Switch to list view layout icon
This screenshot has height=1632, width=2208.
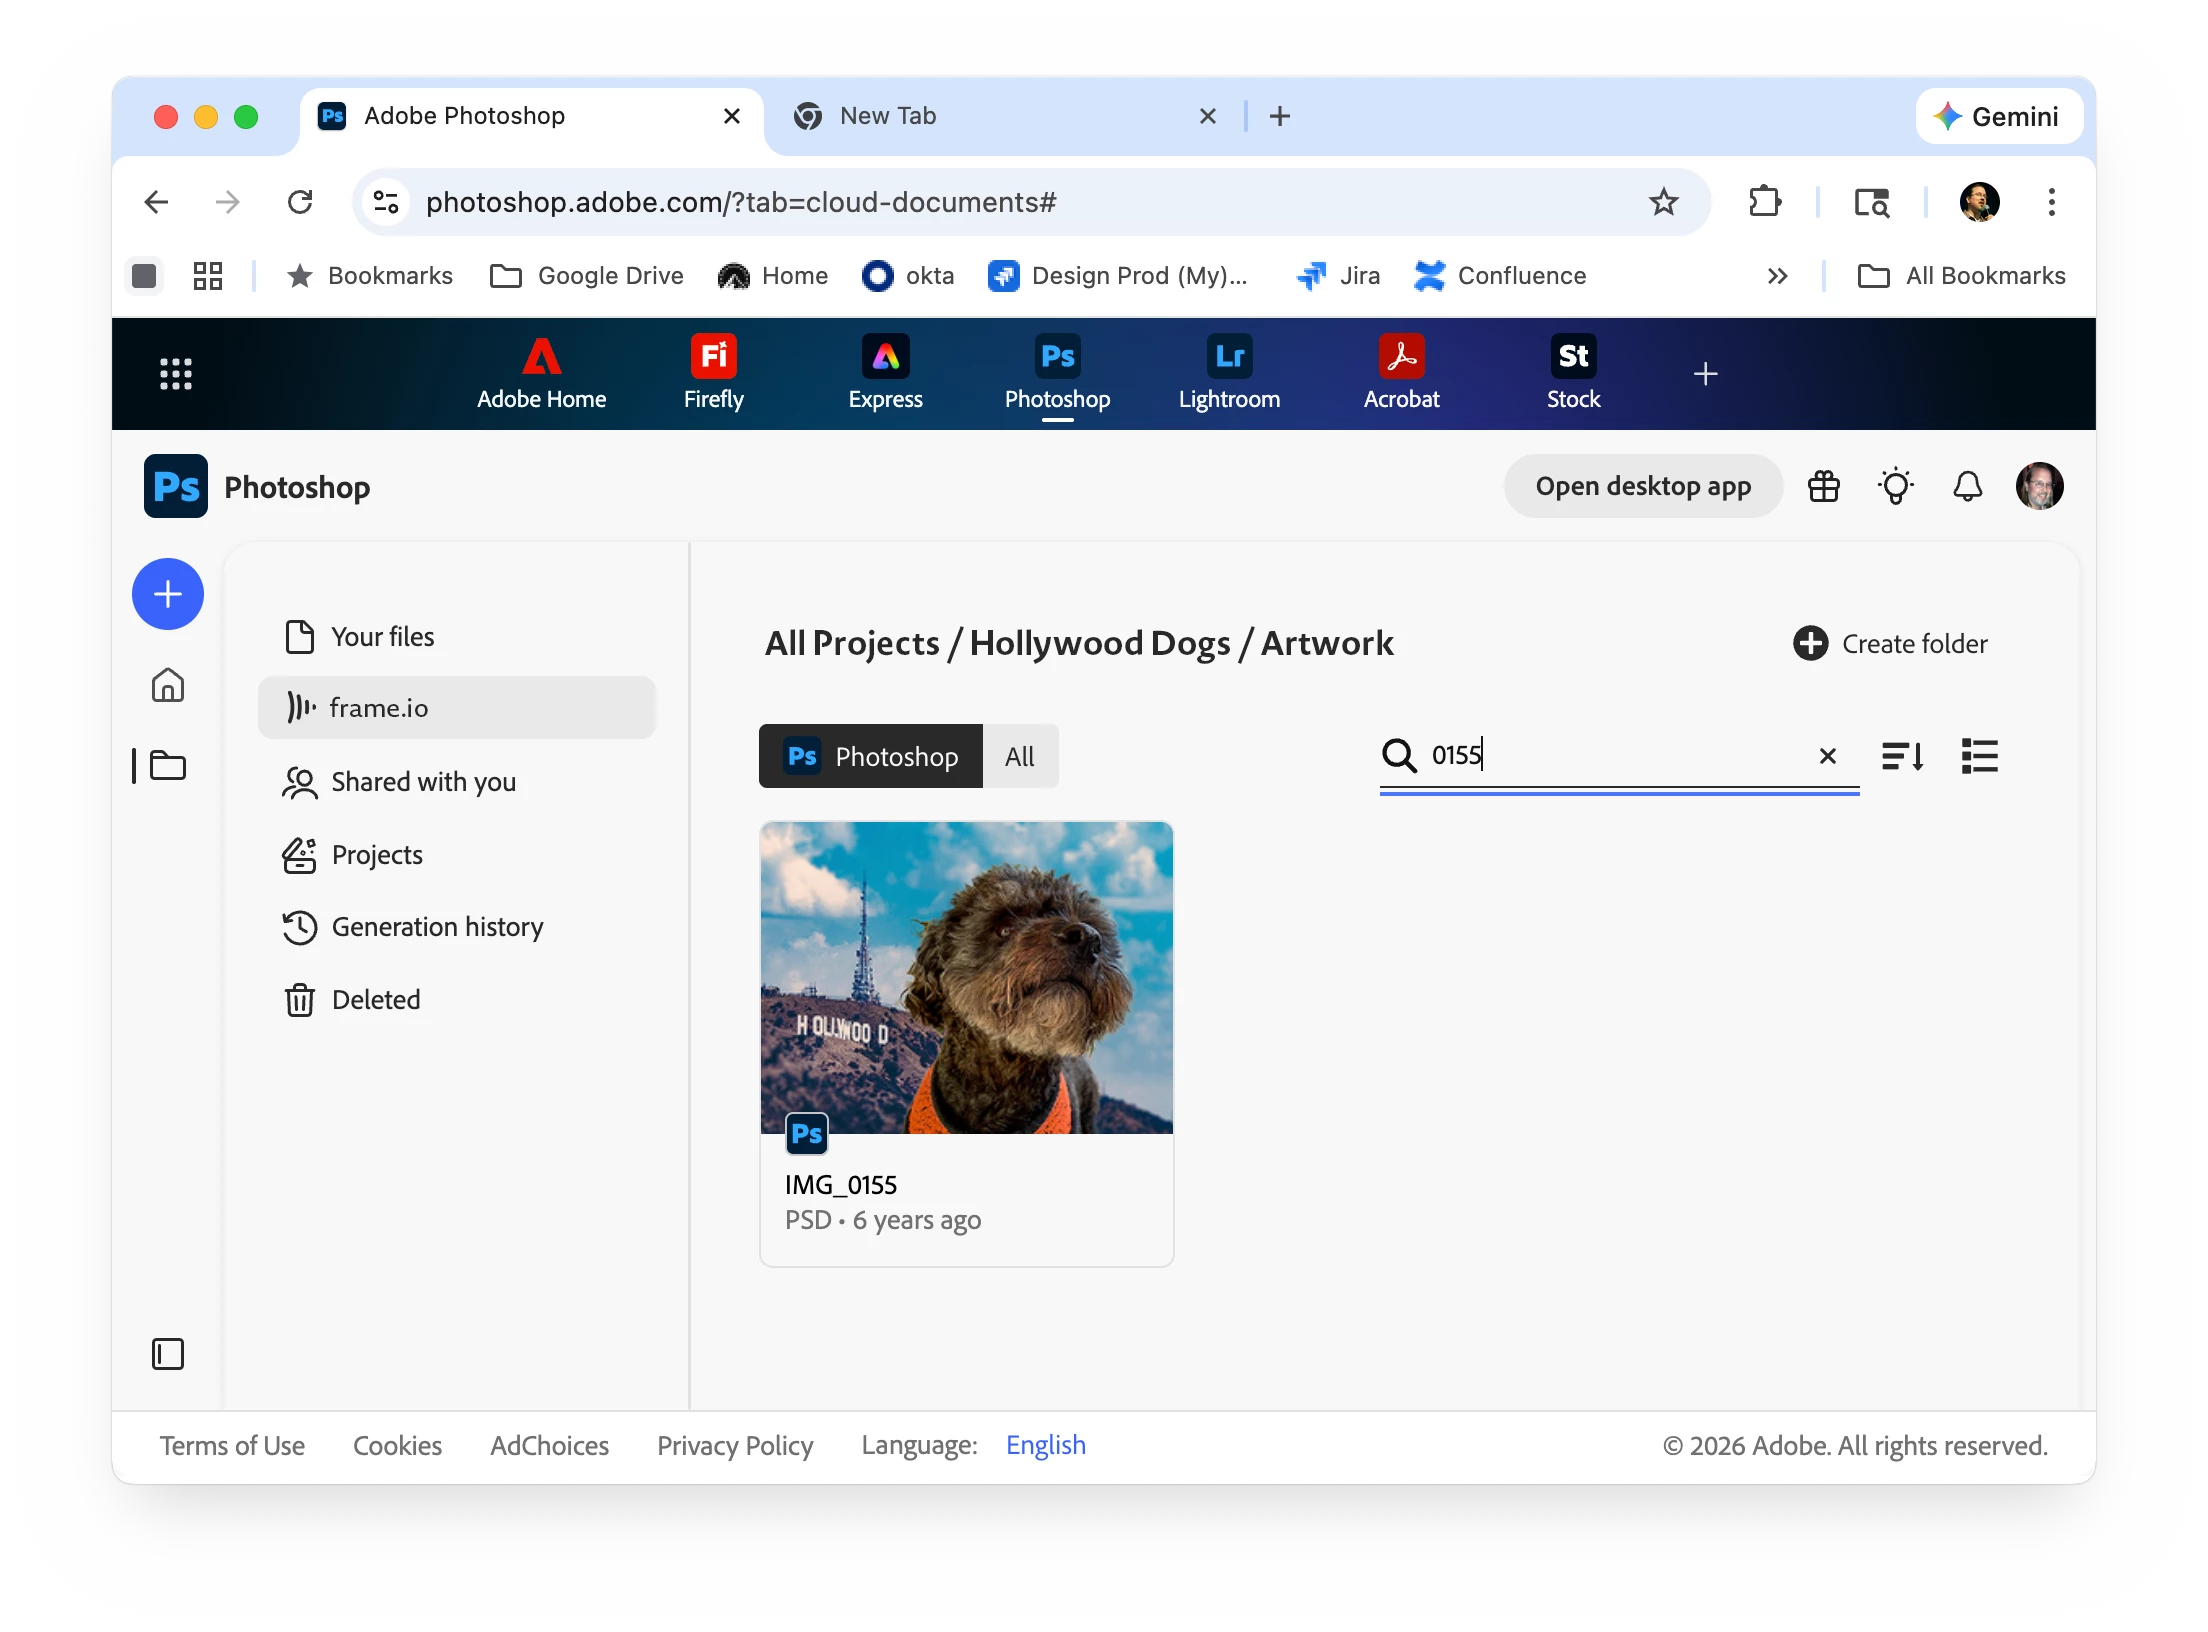(1979, 756)
